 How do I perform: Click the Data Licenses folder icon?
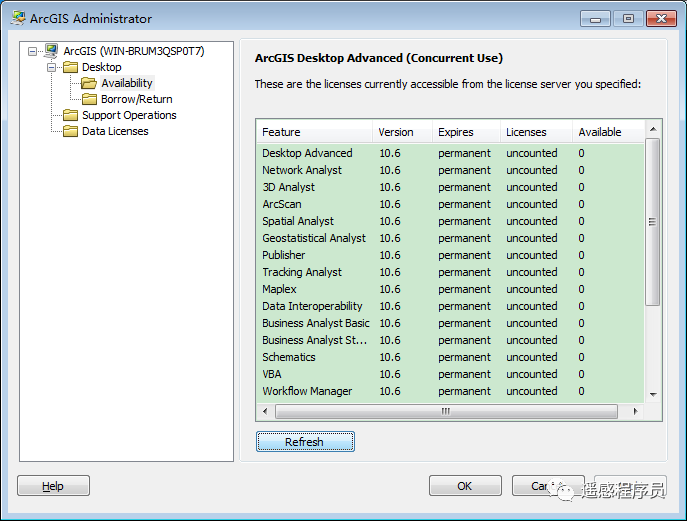click(71, 131)
